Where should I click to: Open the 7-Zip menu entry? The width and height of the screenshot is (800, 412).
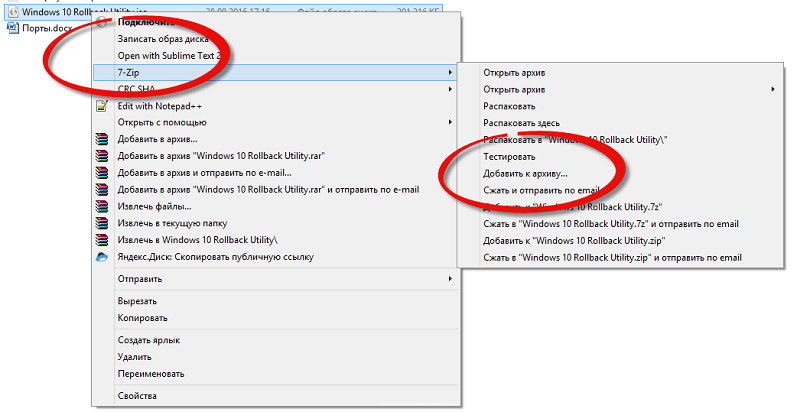(x=276, y=72)
